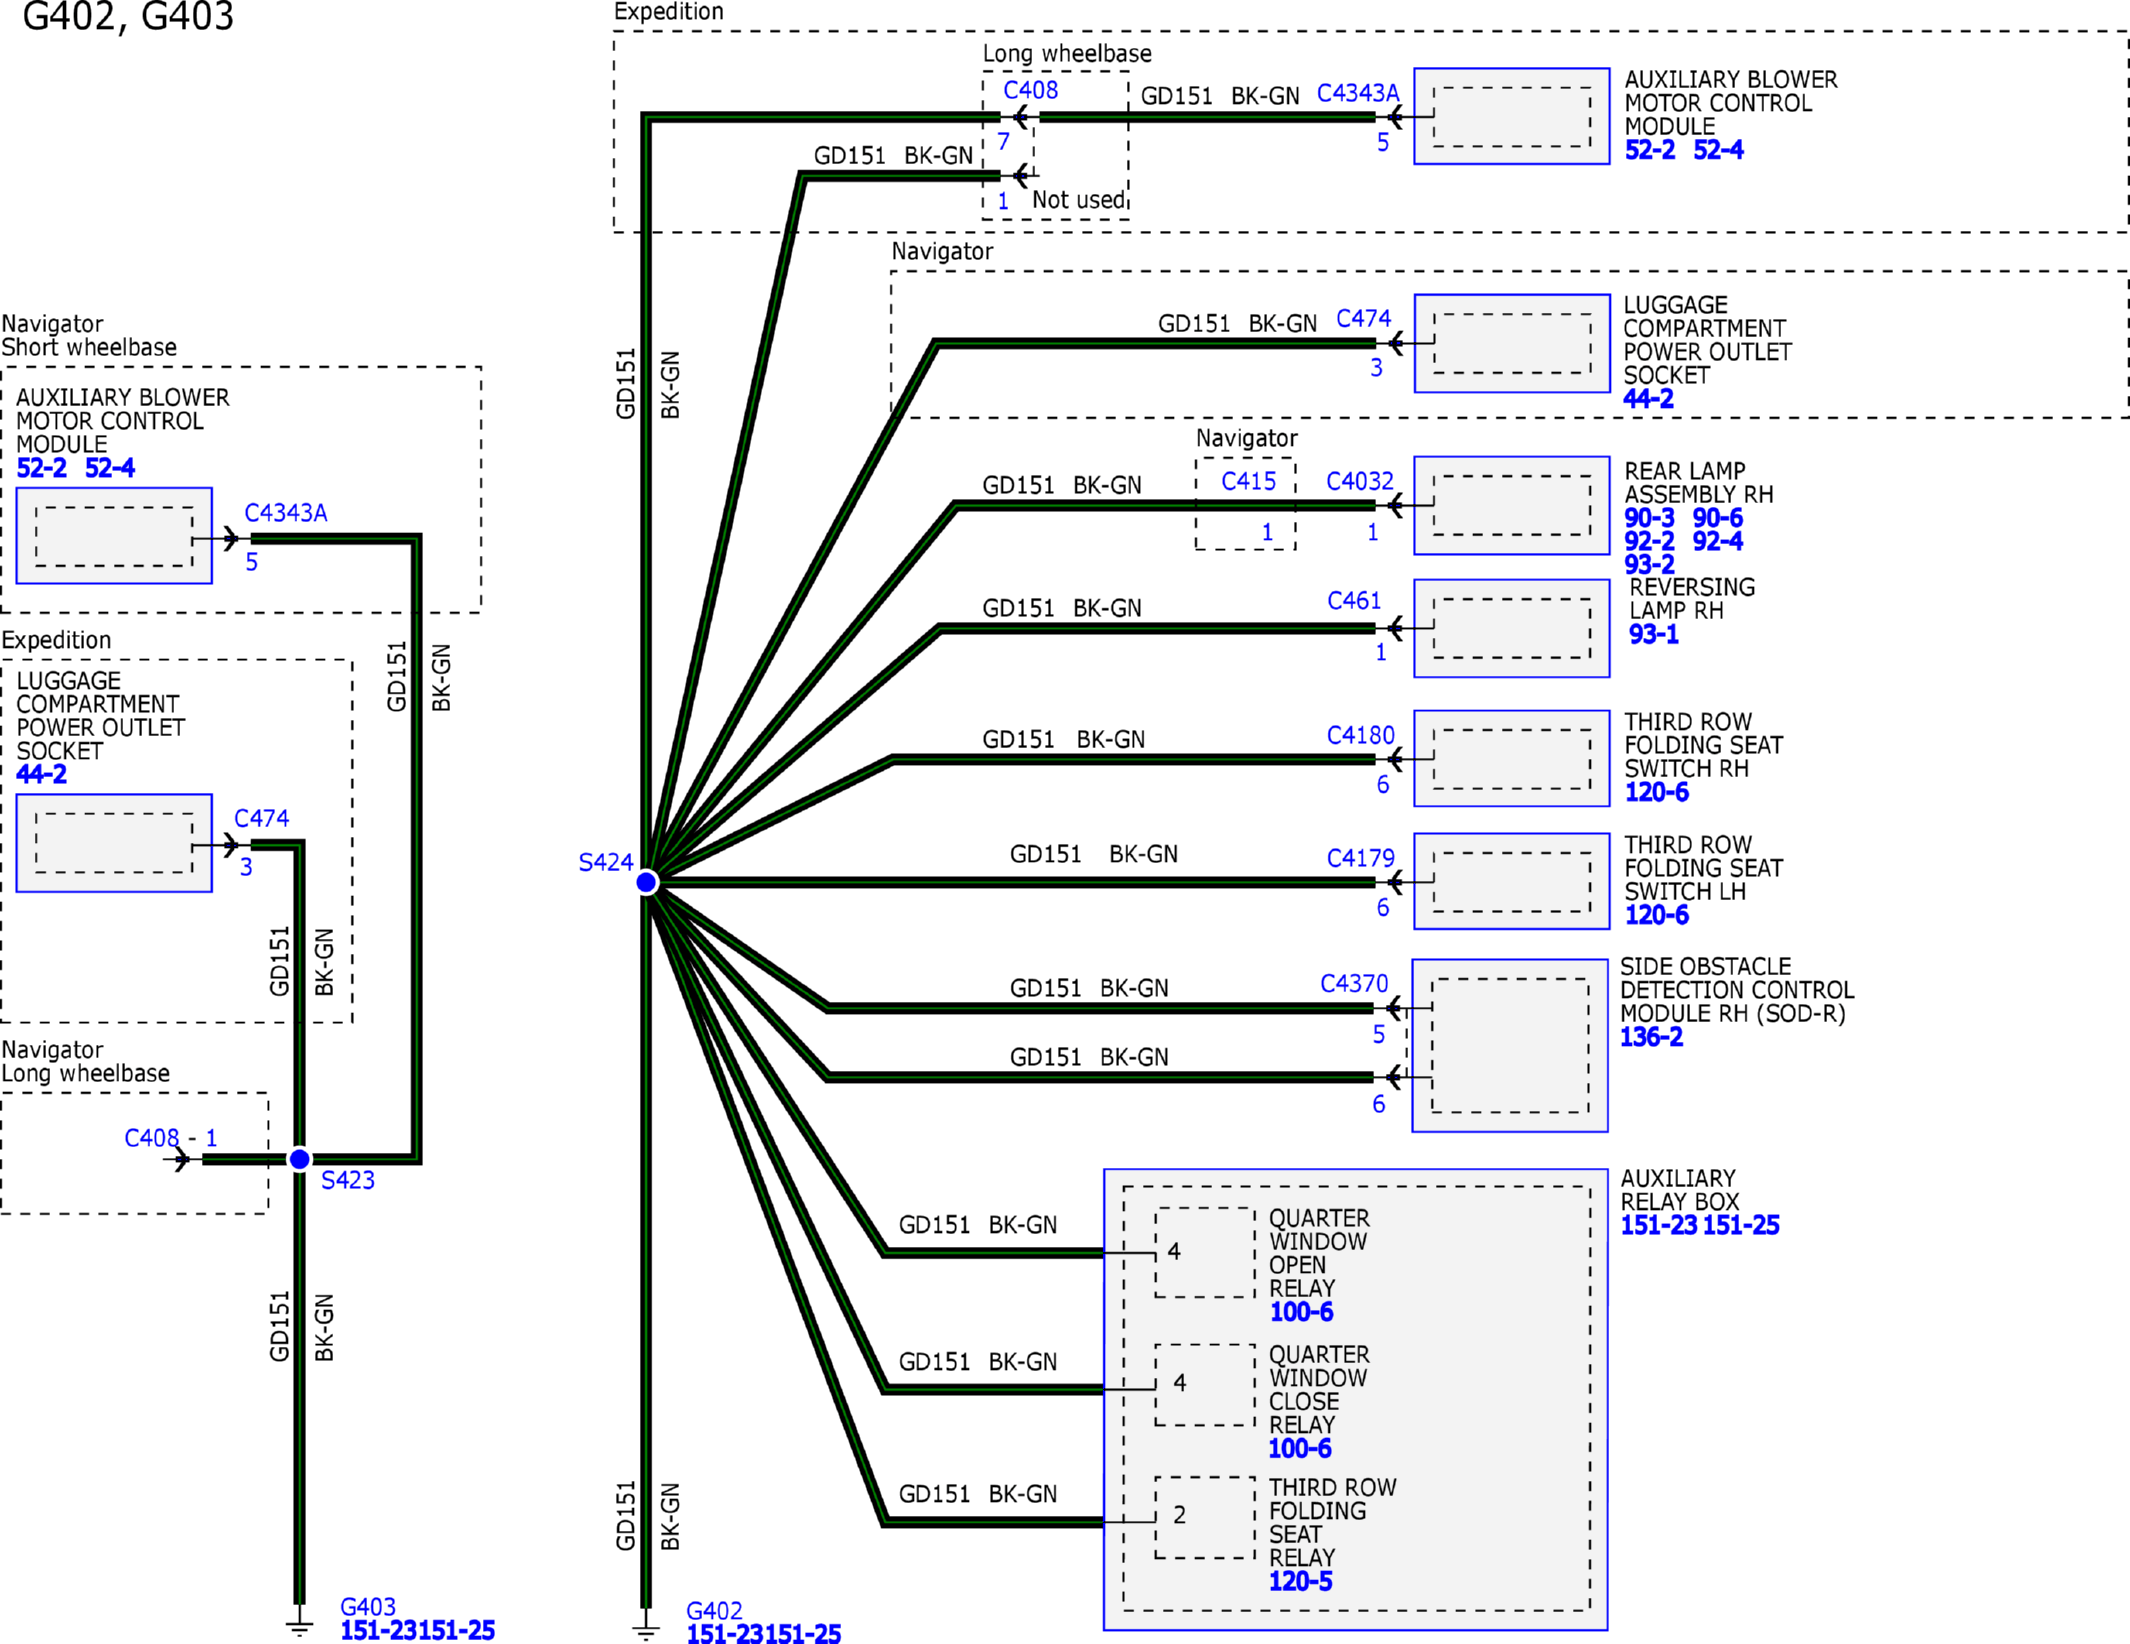Click the 'Navigator Short wheelbase' heading
This screenshot has height=1644, width=2130.
[x=89, y=335]
